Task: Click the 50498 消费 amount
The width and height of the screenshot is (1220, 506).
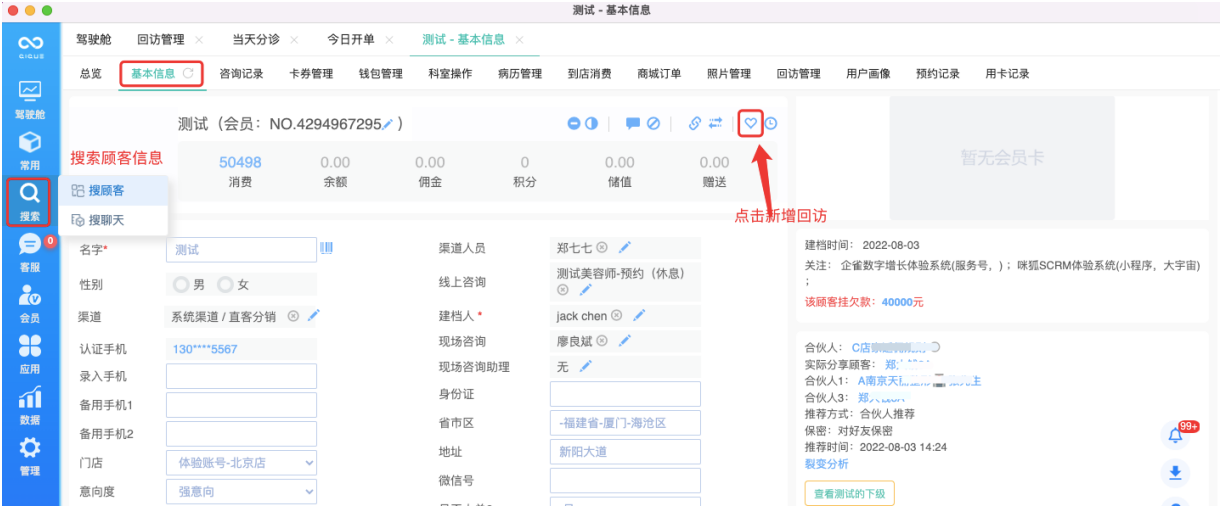Action: tap(240, 162)
